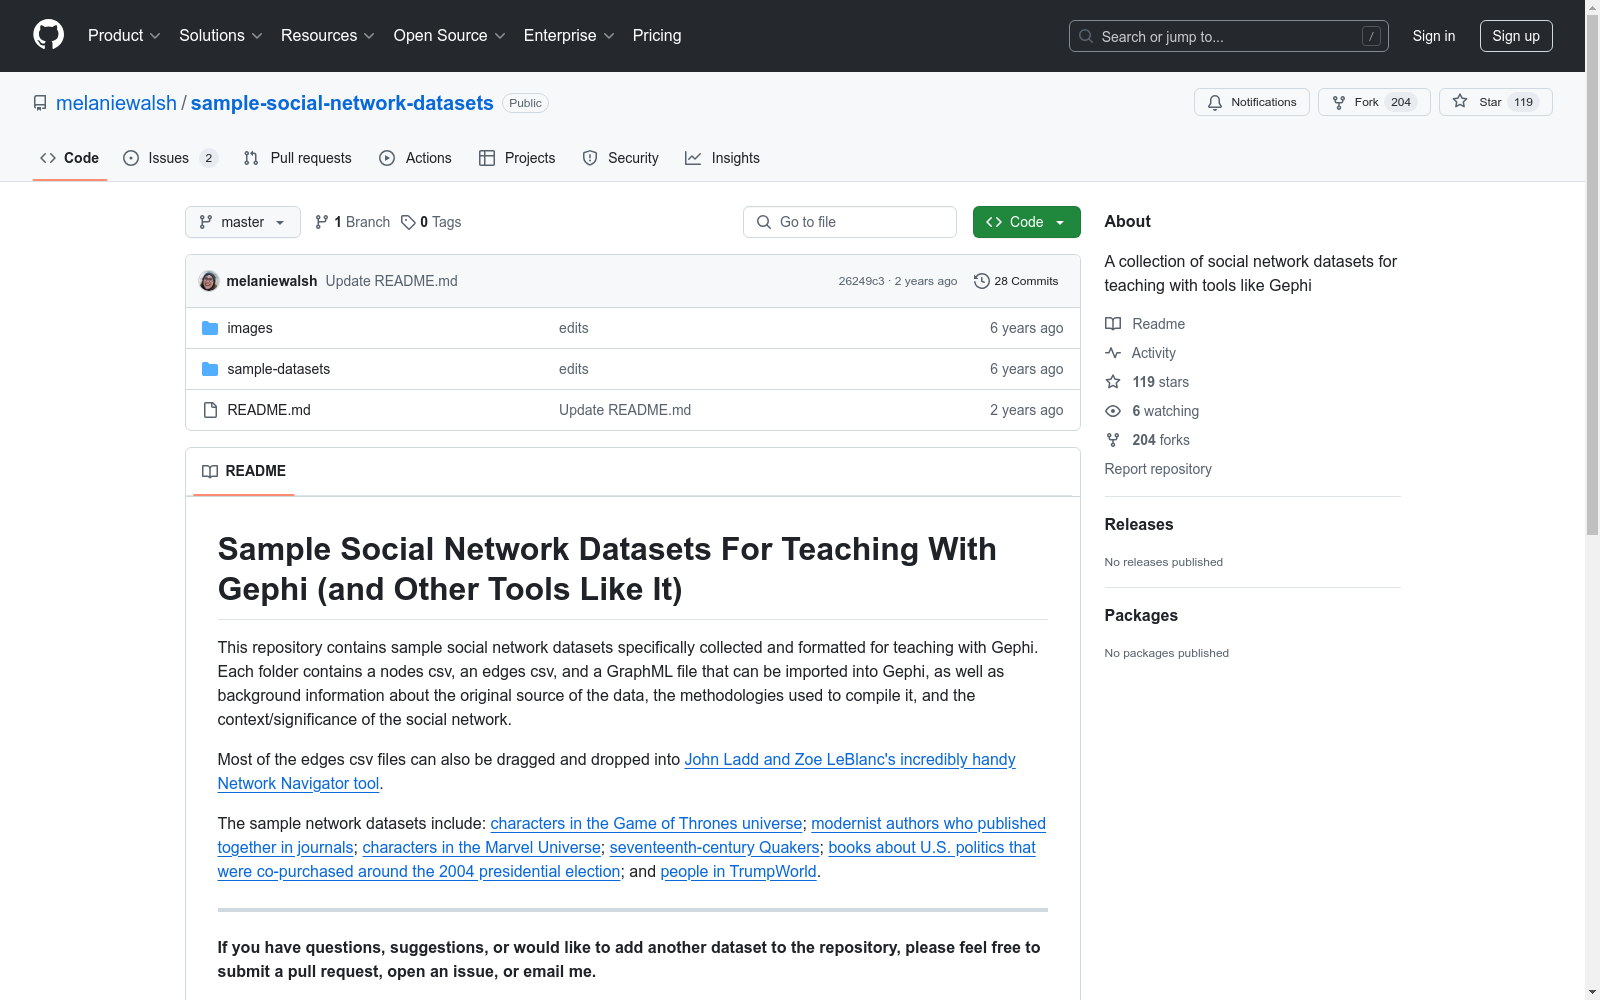
Task: Open the images folder
Action: (250, 328)
